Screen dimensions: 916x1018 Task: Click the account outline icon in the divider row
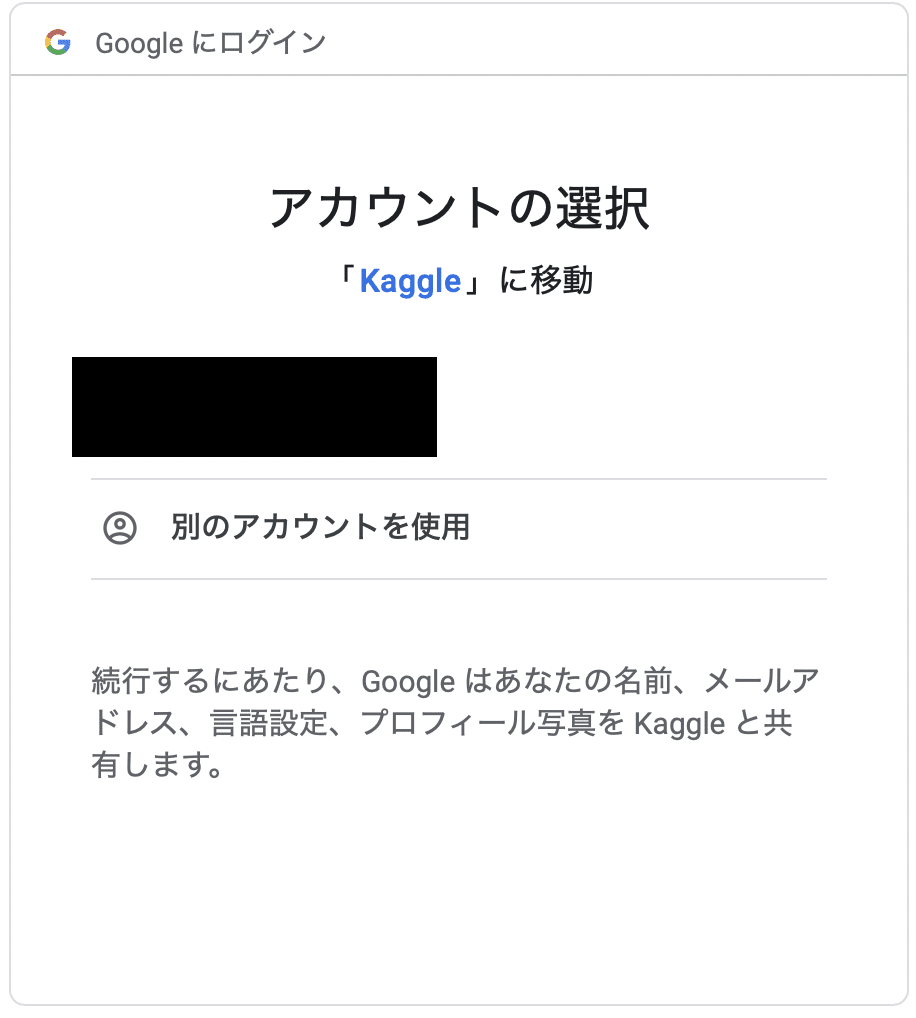point(119,528)
